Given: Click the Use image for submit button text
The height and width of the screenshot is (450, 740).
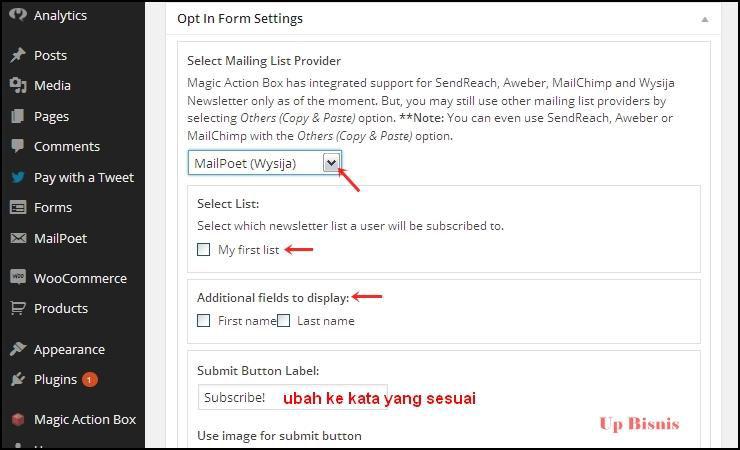Looking at the screenshot, I should pyautogui.click(x=279, y=435).
